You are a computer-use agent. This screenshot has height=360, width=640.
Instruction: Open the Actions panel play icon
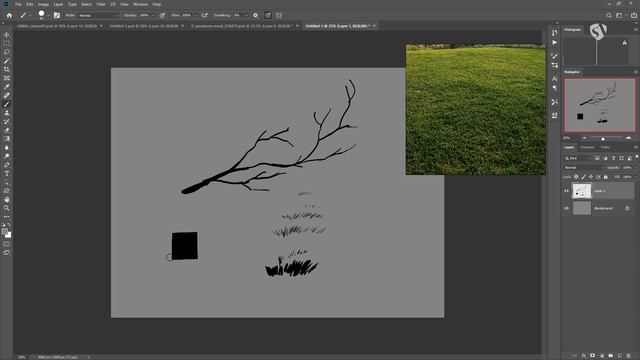[x=554, y=42]
